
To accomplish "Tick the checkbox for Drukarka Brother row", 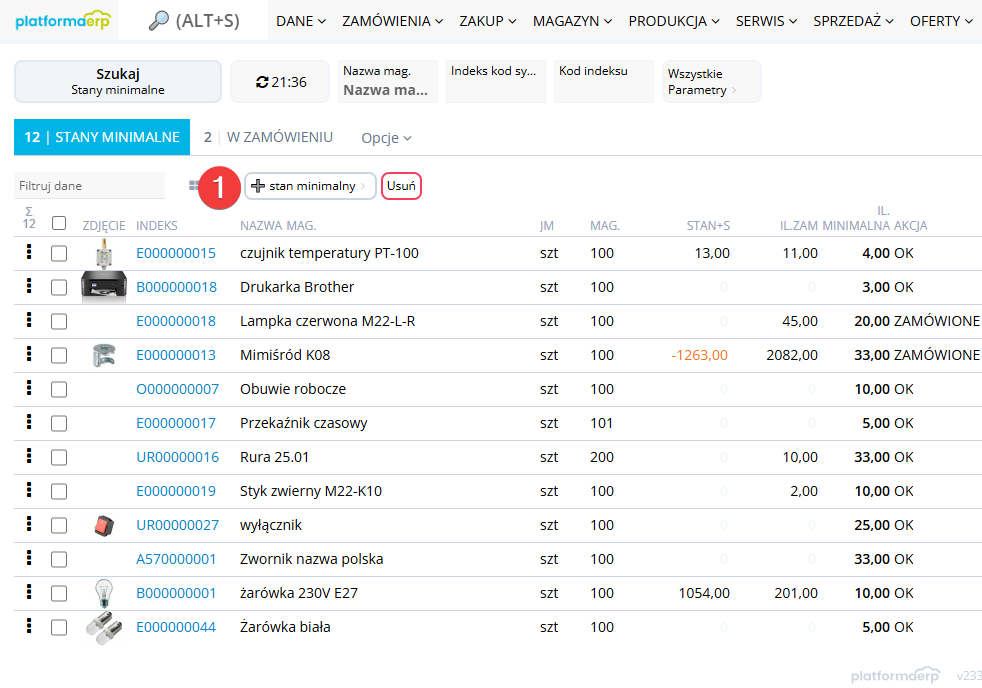I will tap(59, 287).
